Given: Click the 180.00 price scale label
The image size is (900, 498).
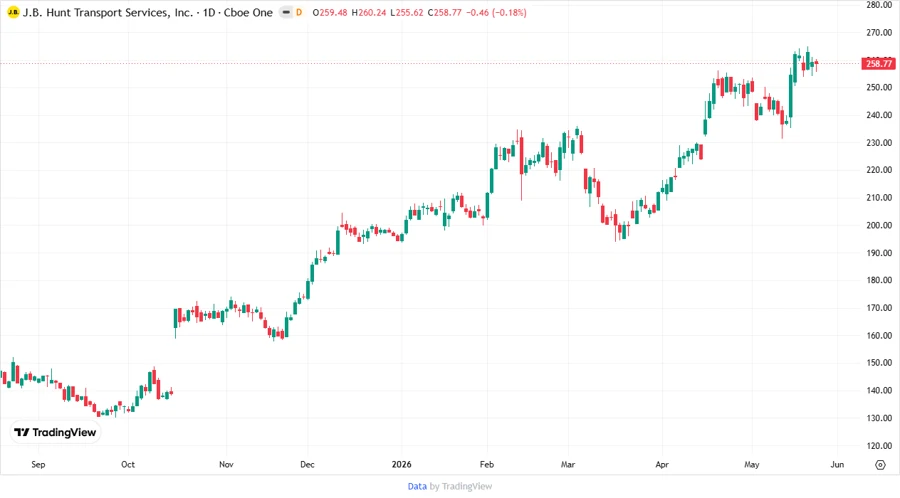Looking at the screenshot, I should coord(879,281).
